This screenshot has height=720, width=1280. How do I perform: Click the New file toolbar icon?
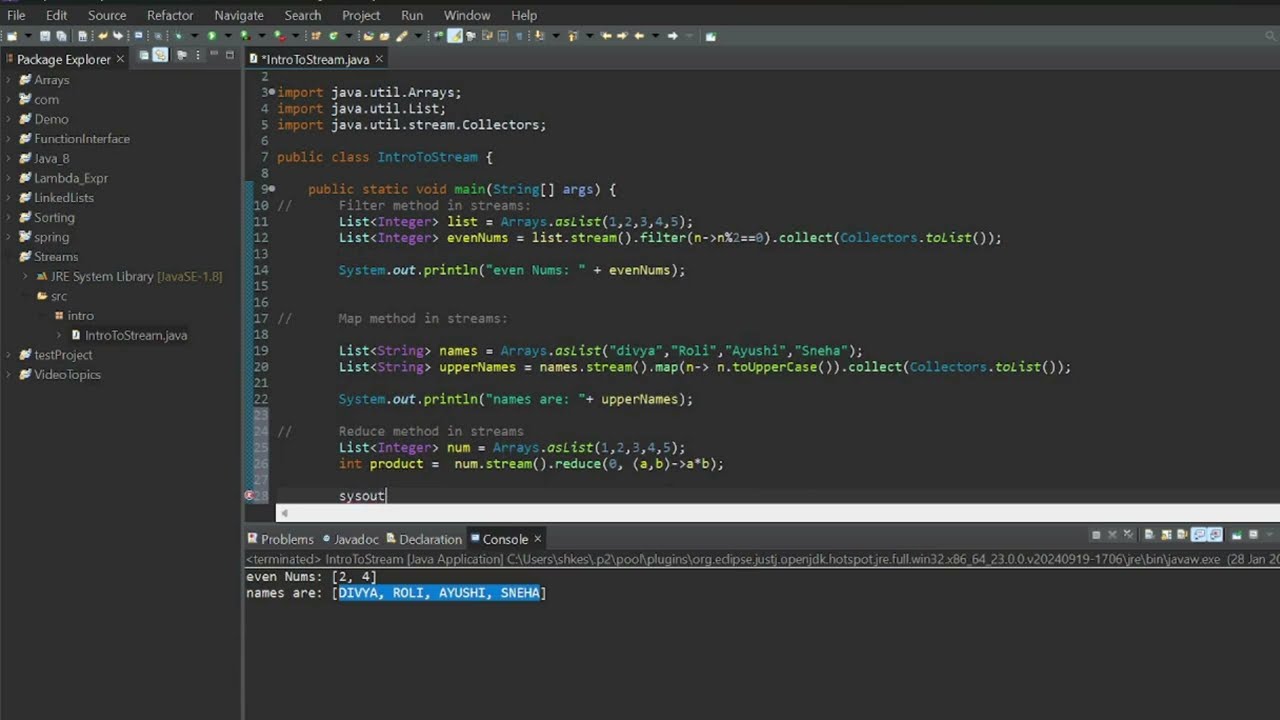click(x=12, y=36)
